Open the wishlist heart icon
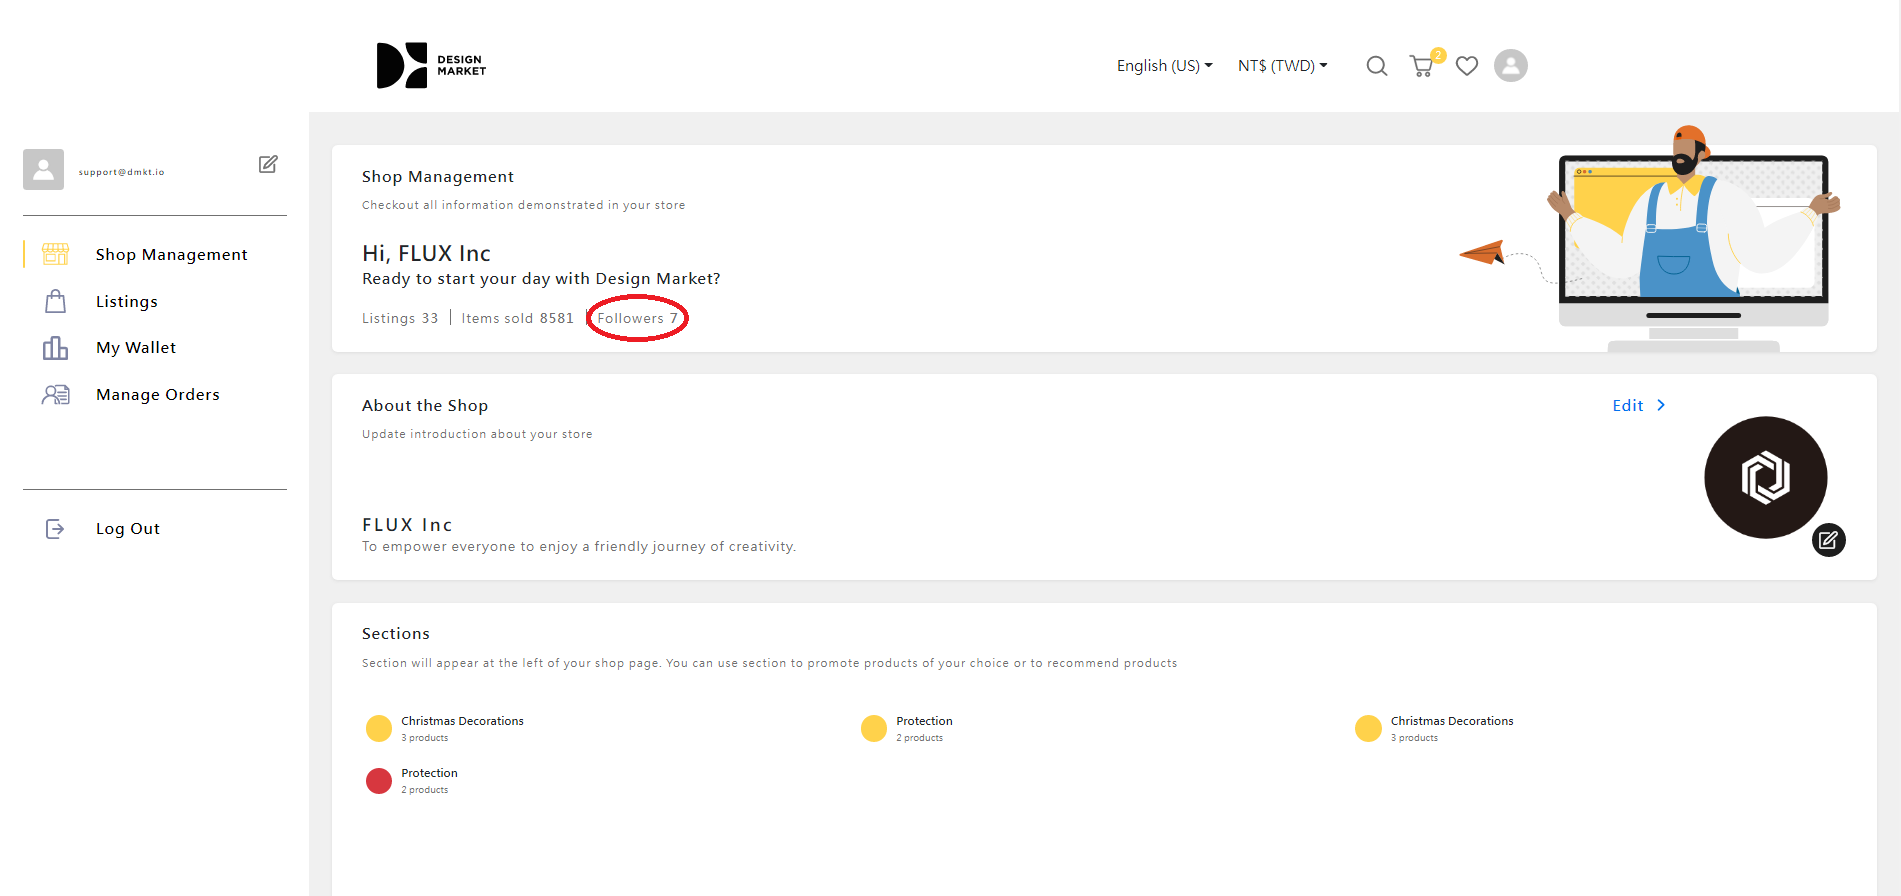This screenshot has height=896, width=1901. (1466, 66)
